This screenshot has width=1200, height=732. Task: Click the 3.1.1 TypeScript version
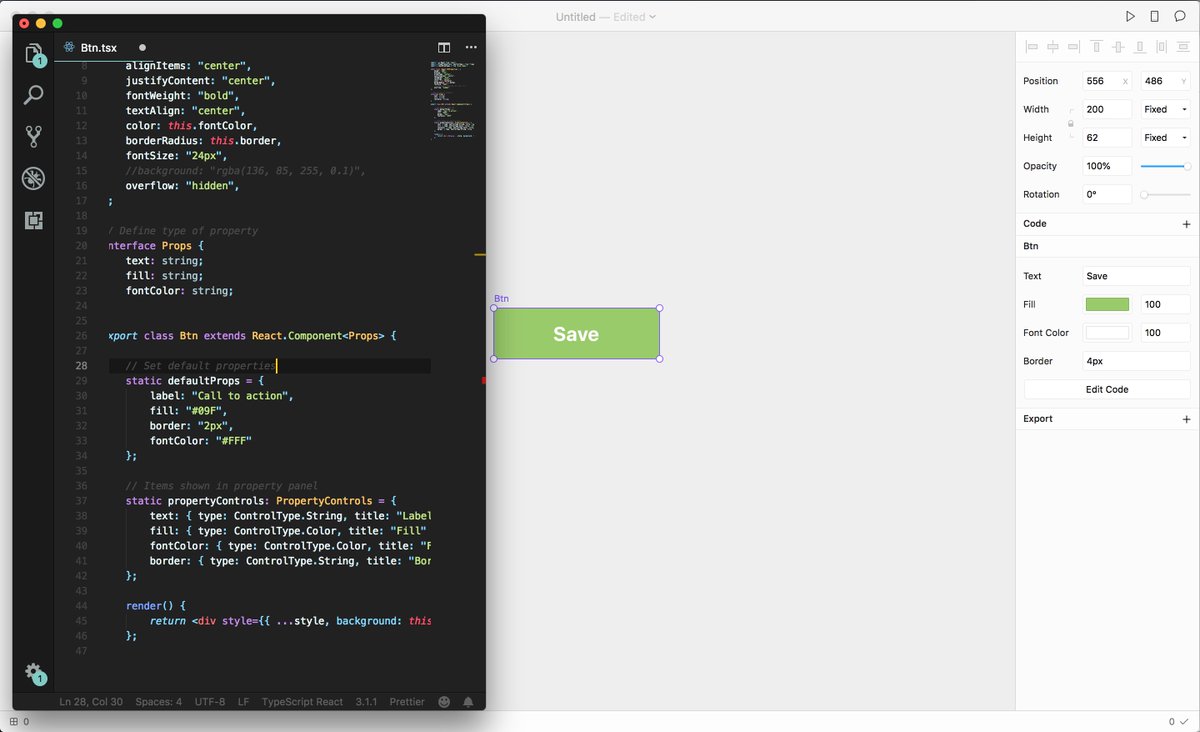pos(367,702)
